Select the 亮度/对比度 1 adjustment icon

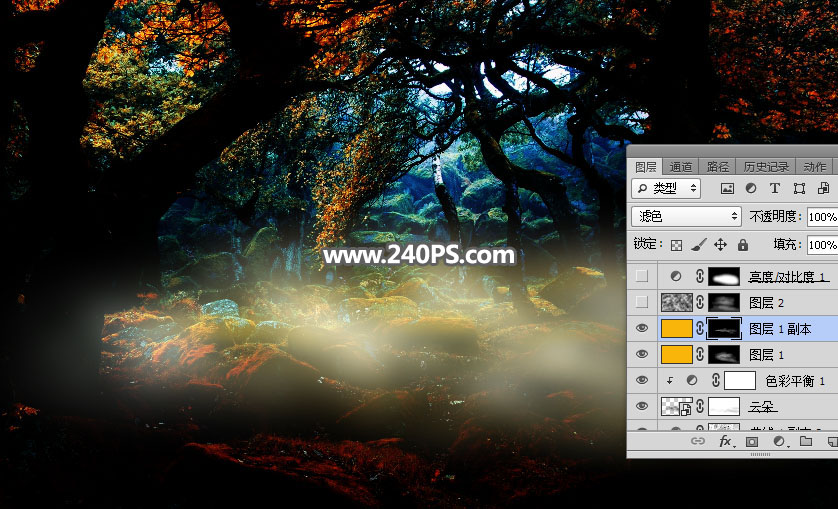(x=676, y=276)
